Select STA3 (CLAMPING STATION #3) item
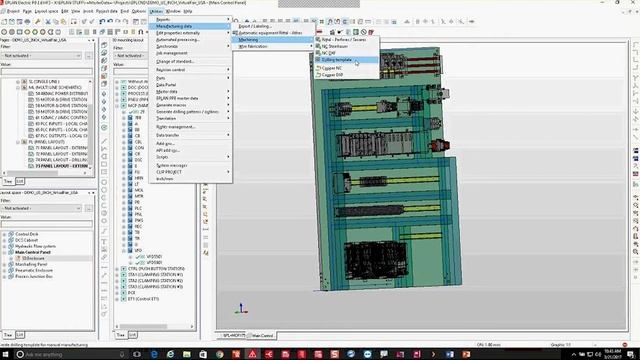Screen dimensions: 640x360 [155, 287]
